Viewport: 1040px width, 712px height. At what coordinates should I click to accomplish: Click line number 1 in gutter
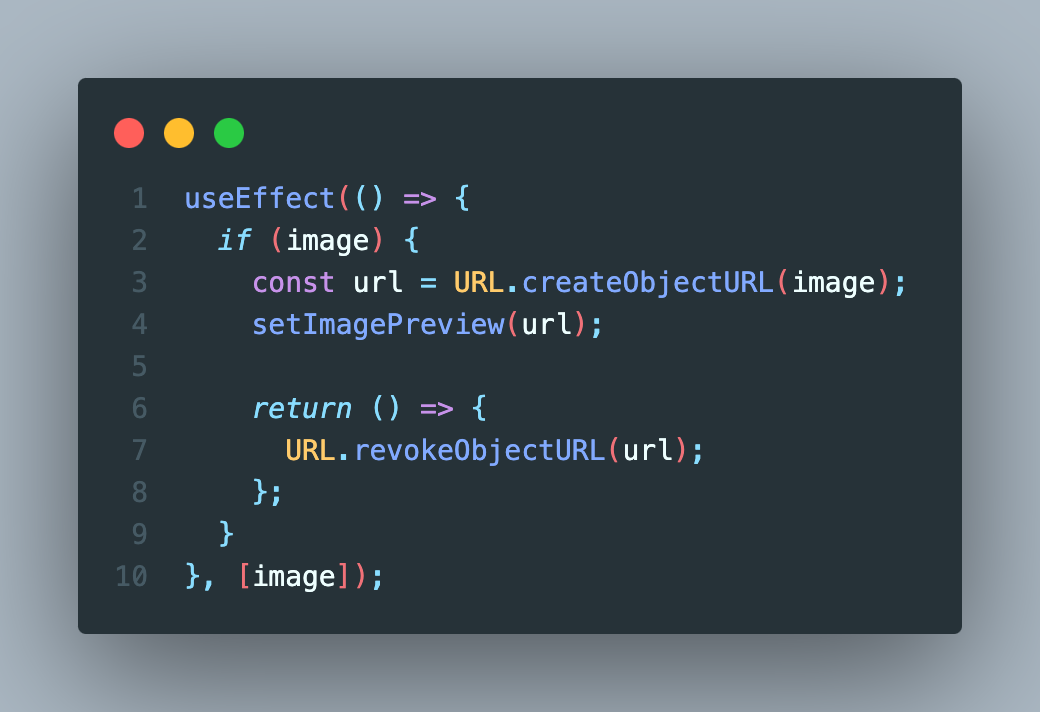tap(139, 198)
